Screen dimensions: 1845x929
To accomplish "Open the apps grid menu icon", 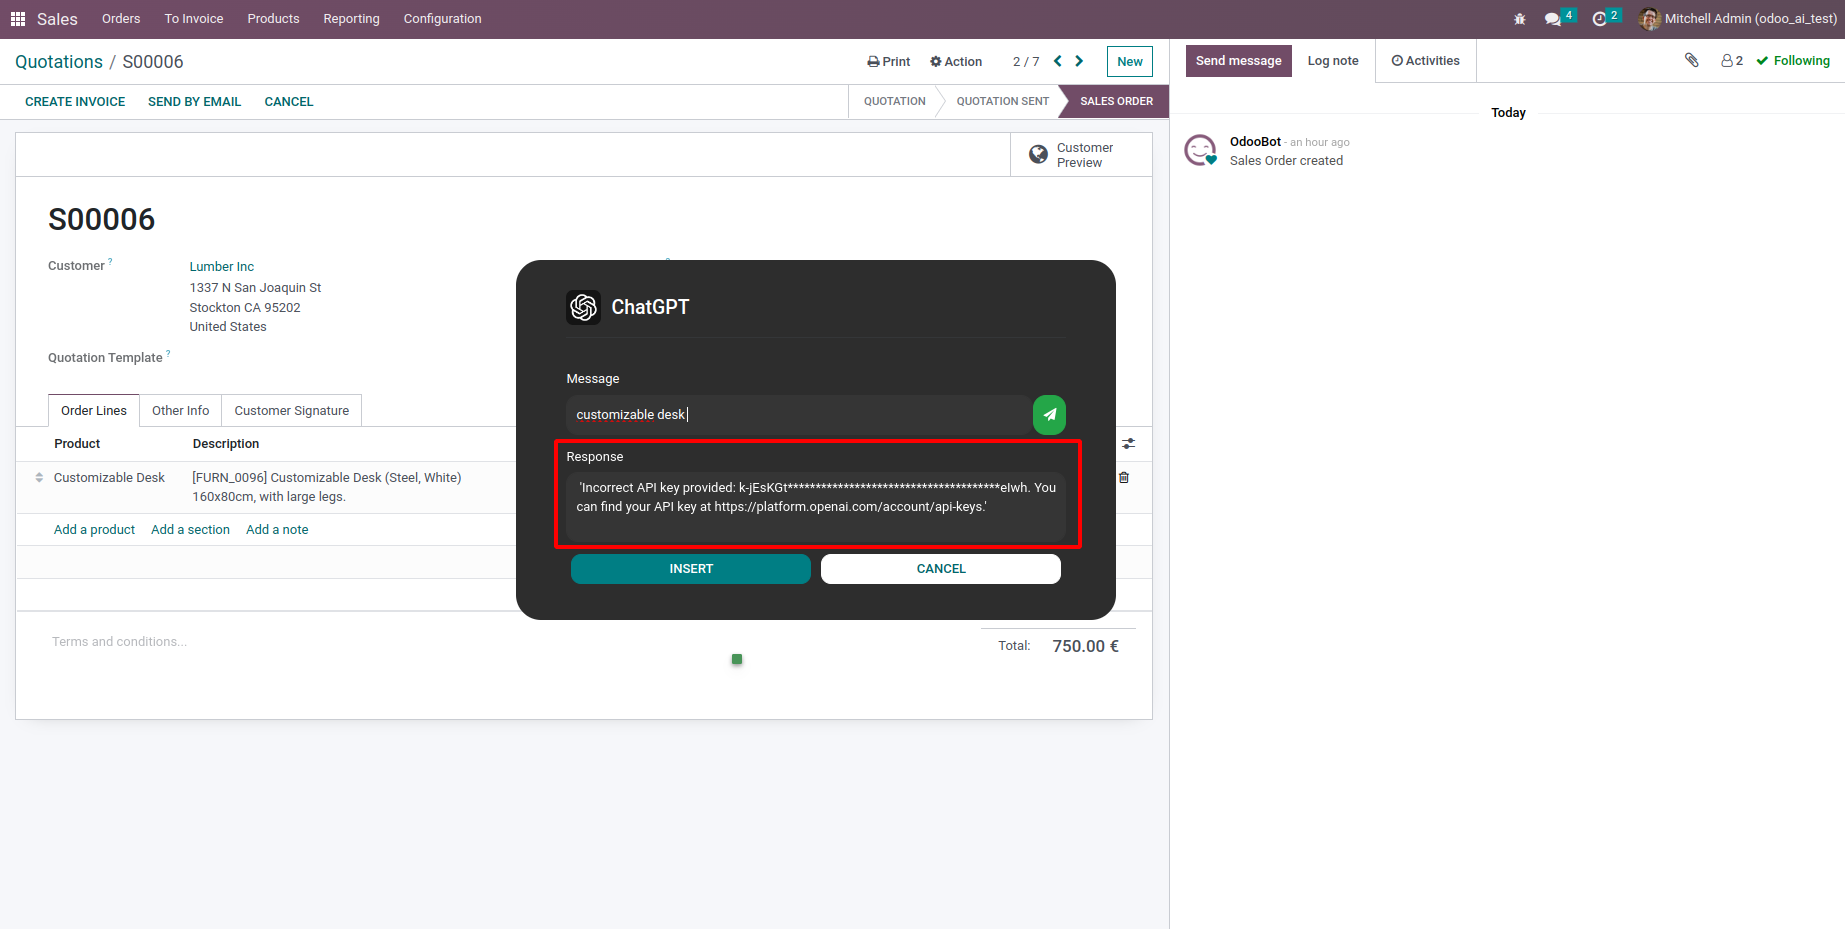I will click(x=18, y=19).
